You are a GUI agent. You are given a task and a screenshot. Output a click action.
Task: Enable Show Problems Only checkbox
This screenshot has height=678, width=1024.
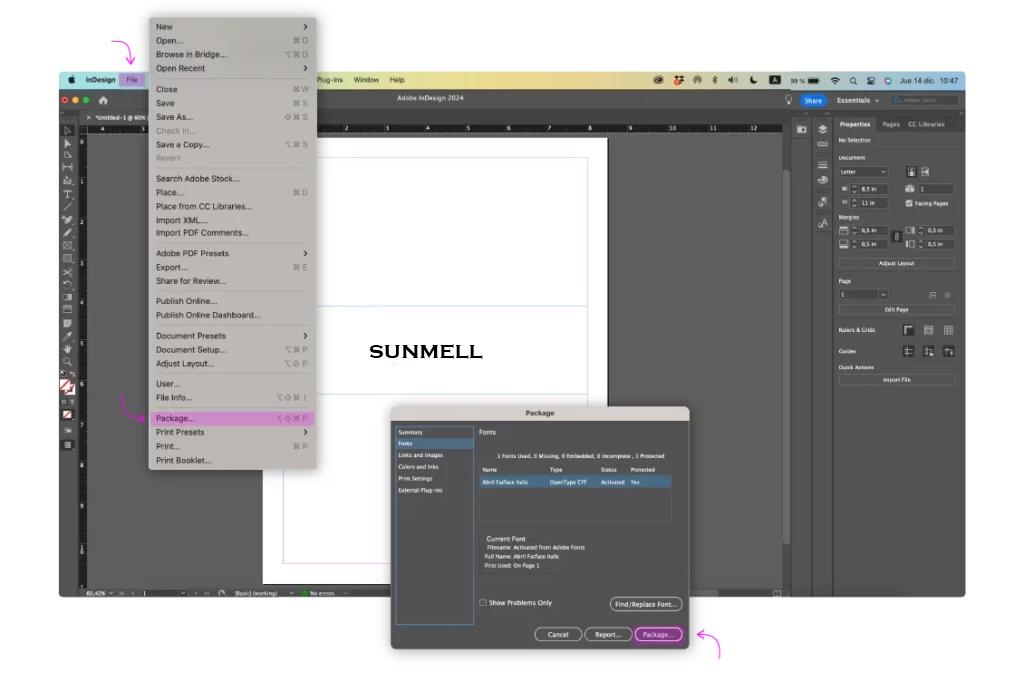tap(483, 603)
